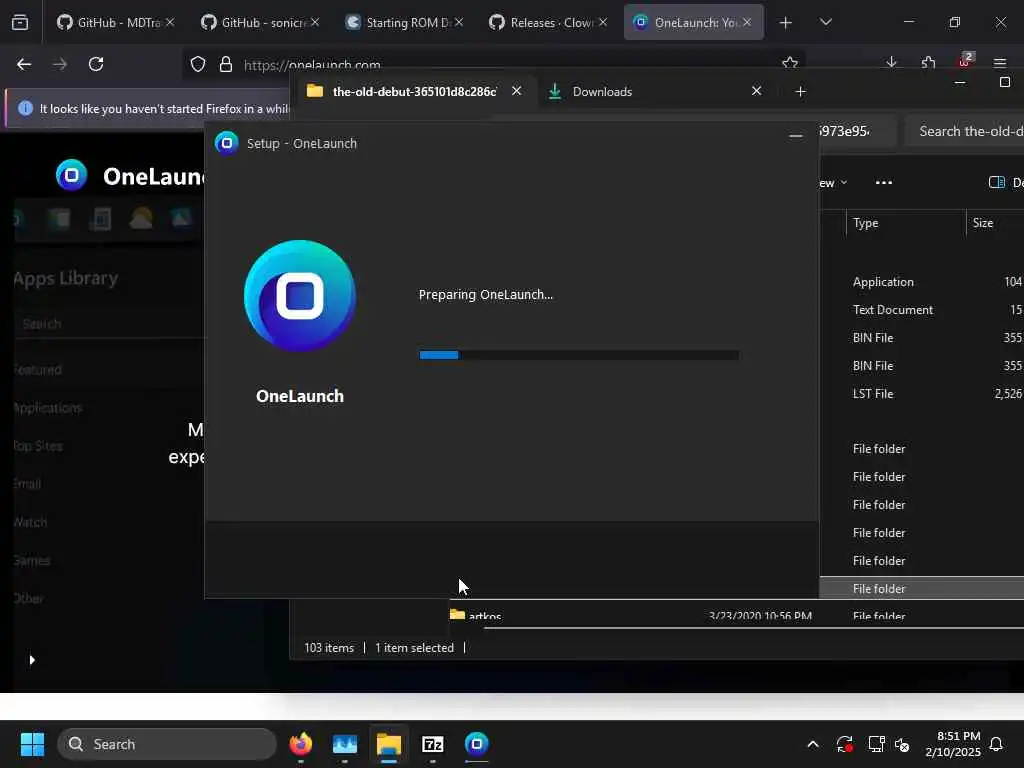The width and height of the screenshot is (1024, 768).
Task: Open 7-Zip from the taskbar
Action: pyautogui.click(x=432, y=744)
